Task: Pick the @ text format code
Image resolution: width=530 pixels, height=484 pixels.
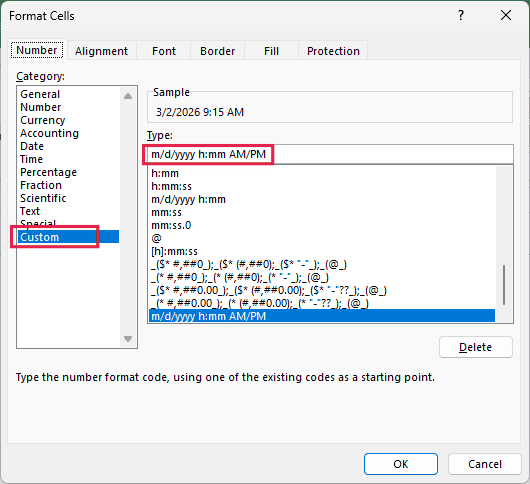Action: [x=322, y=238]
